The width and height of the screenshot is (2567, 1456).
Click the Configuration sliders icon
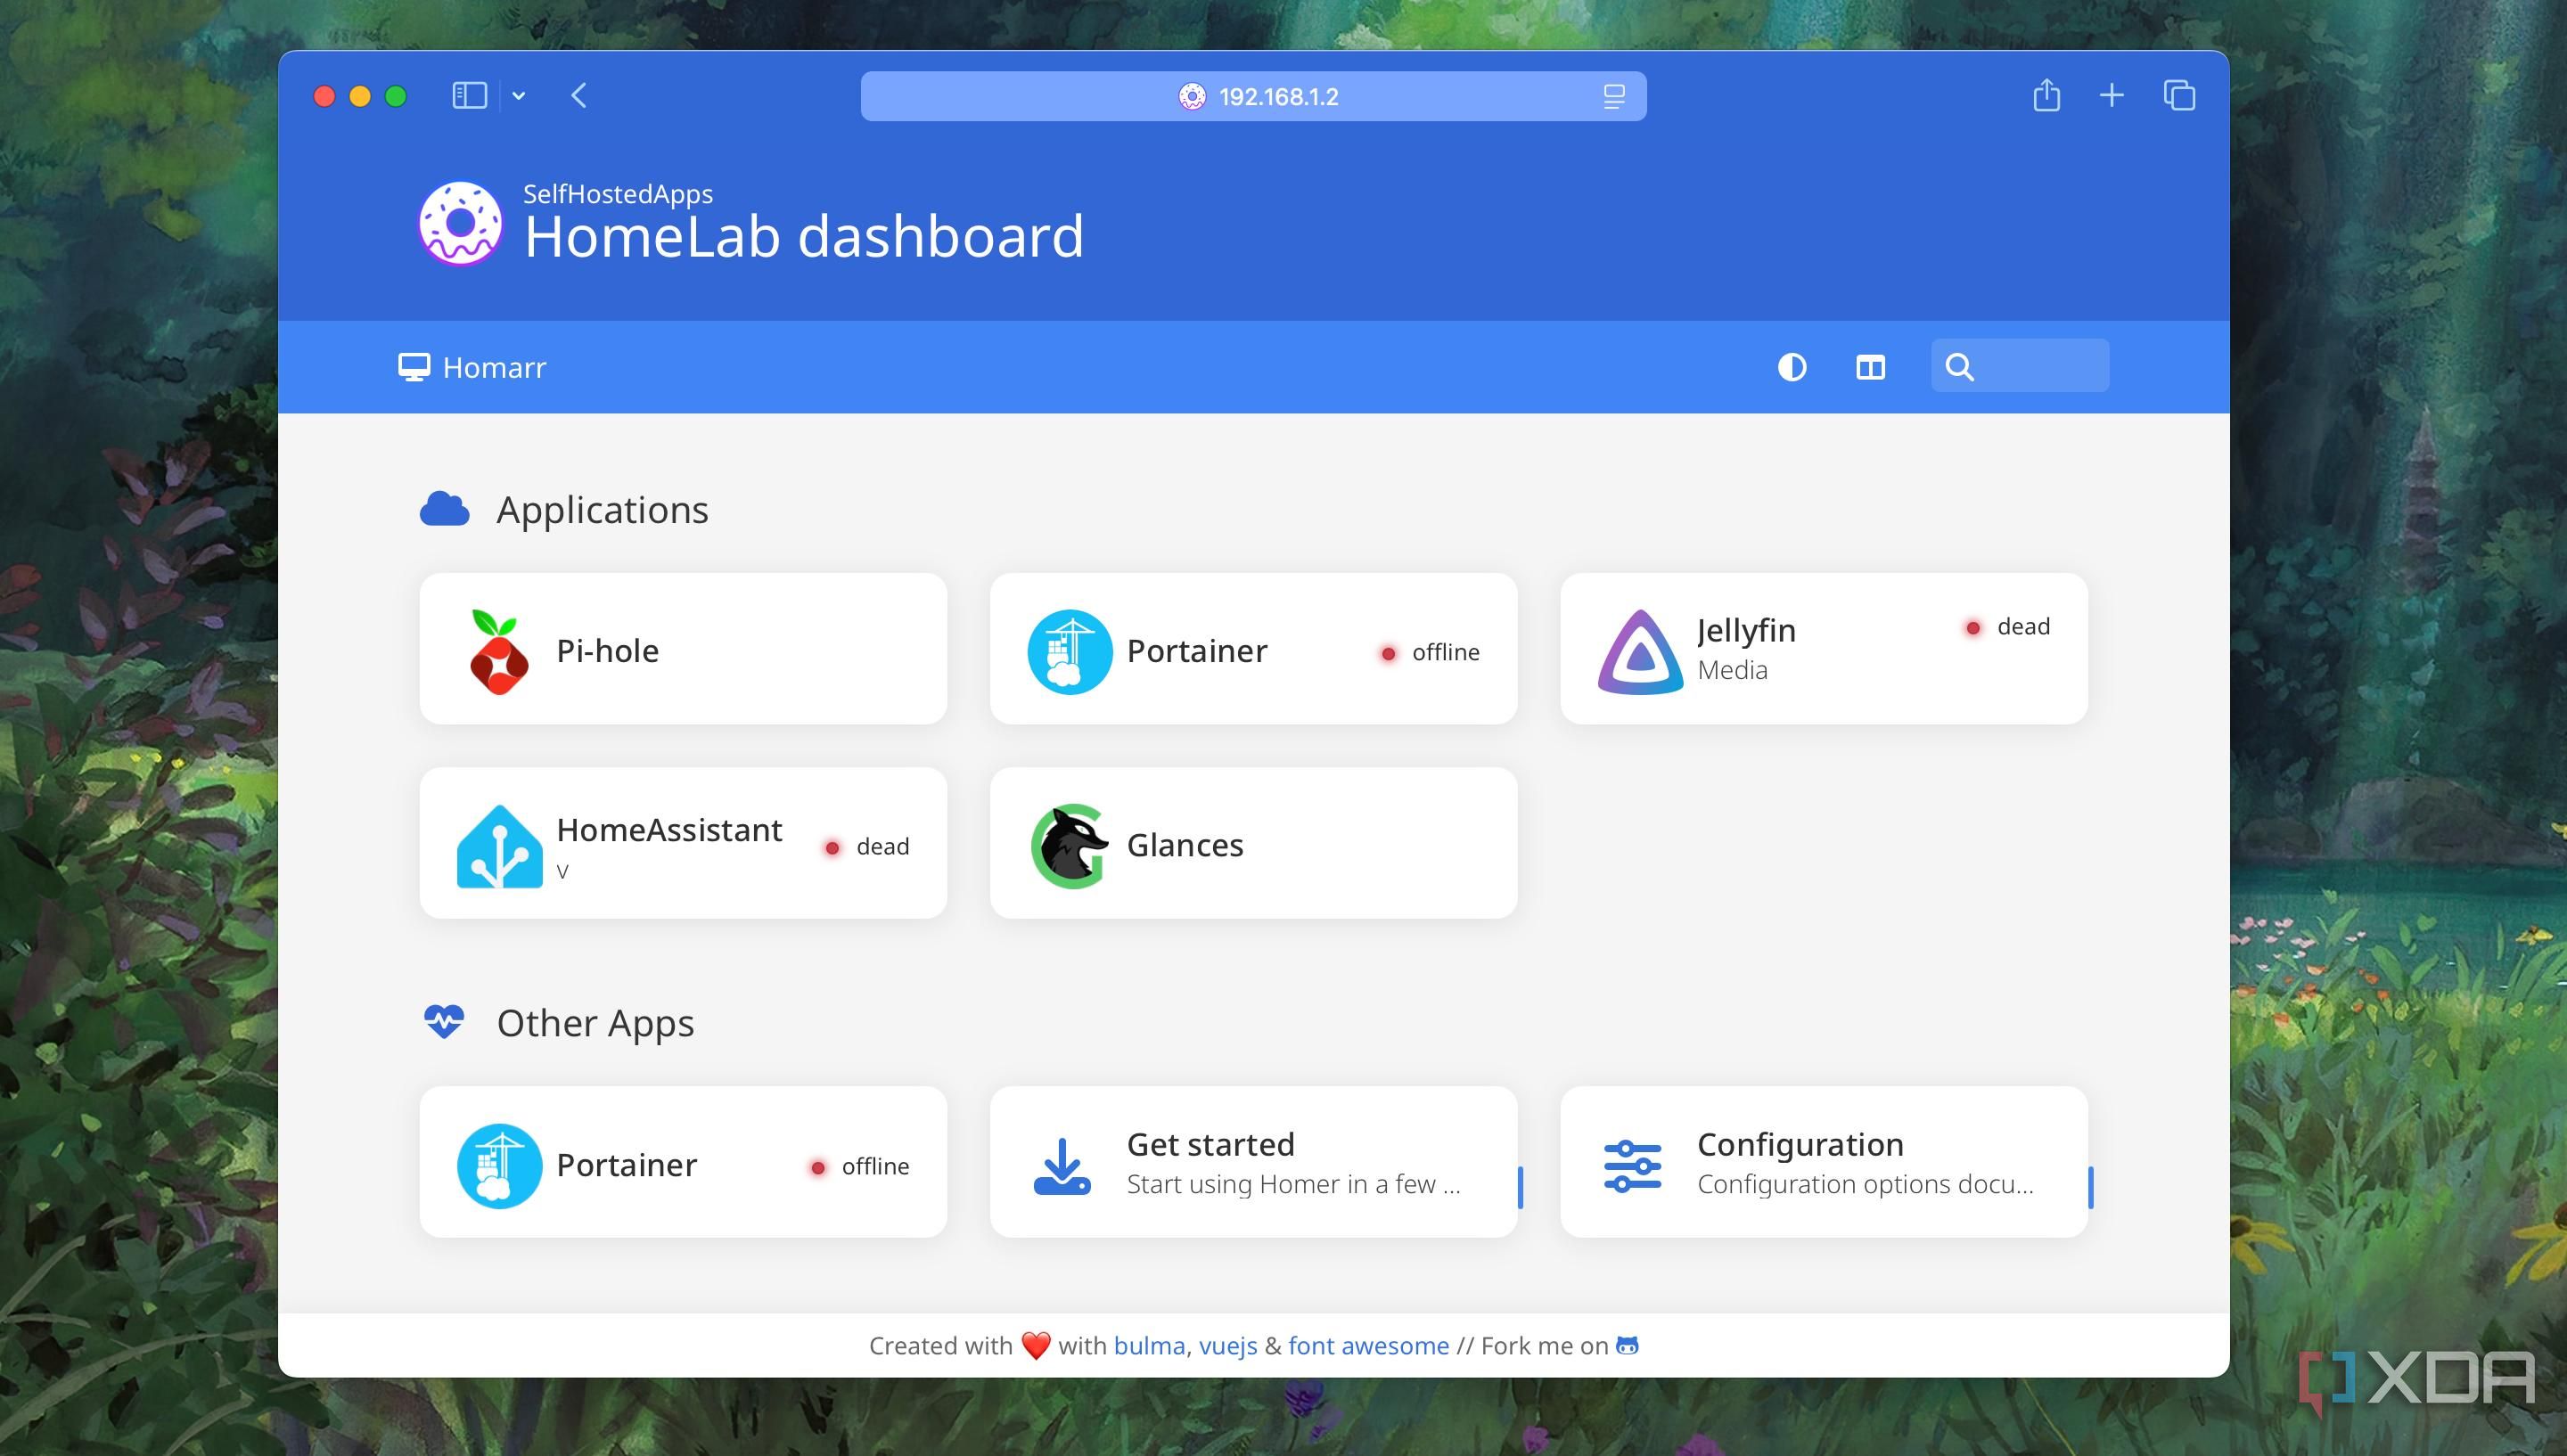tap(1632, 1166)
